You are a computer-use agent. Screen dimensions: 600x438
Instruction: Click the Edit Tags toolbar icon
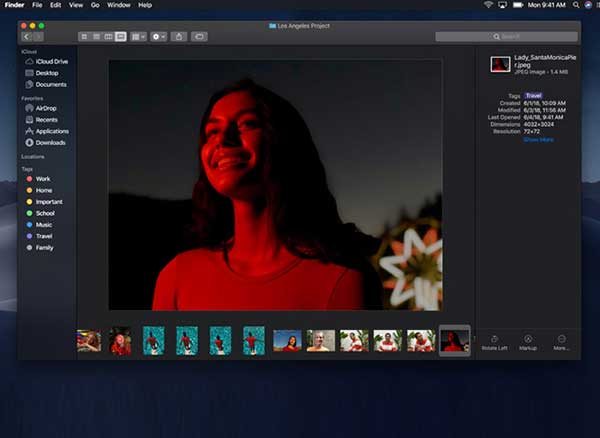pos(199,37)
